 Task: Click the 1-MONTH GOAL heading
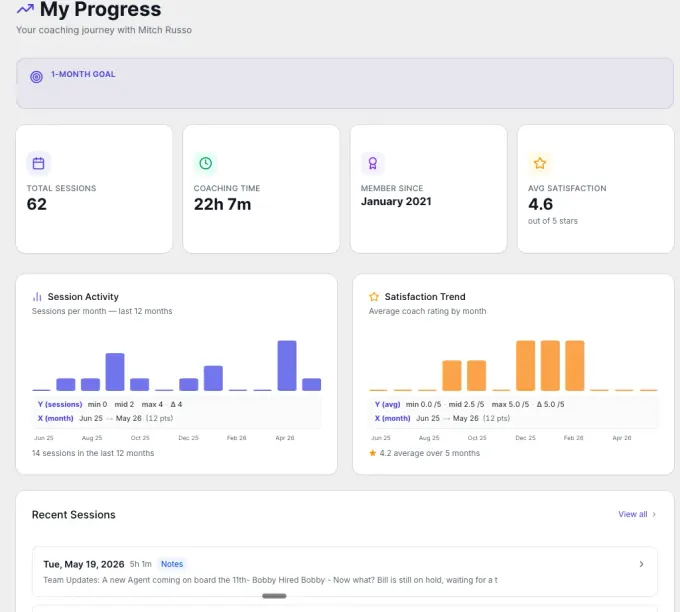[83, 74]
